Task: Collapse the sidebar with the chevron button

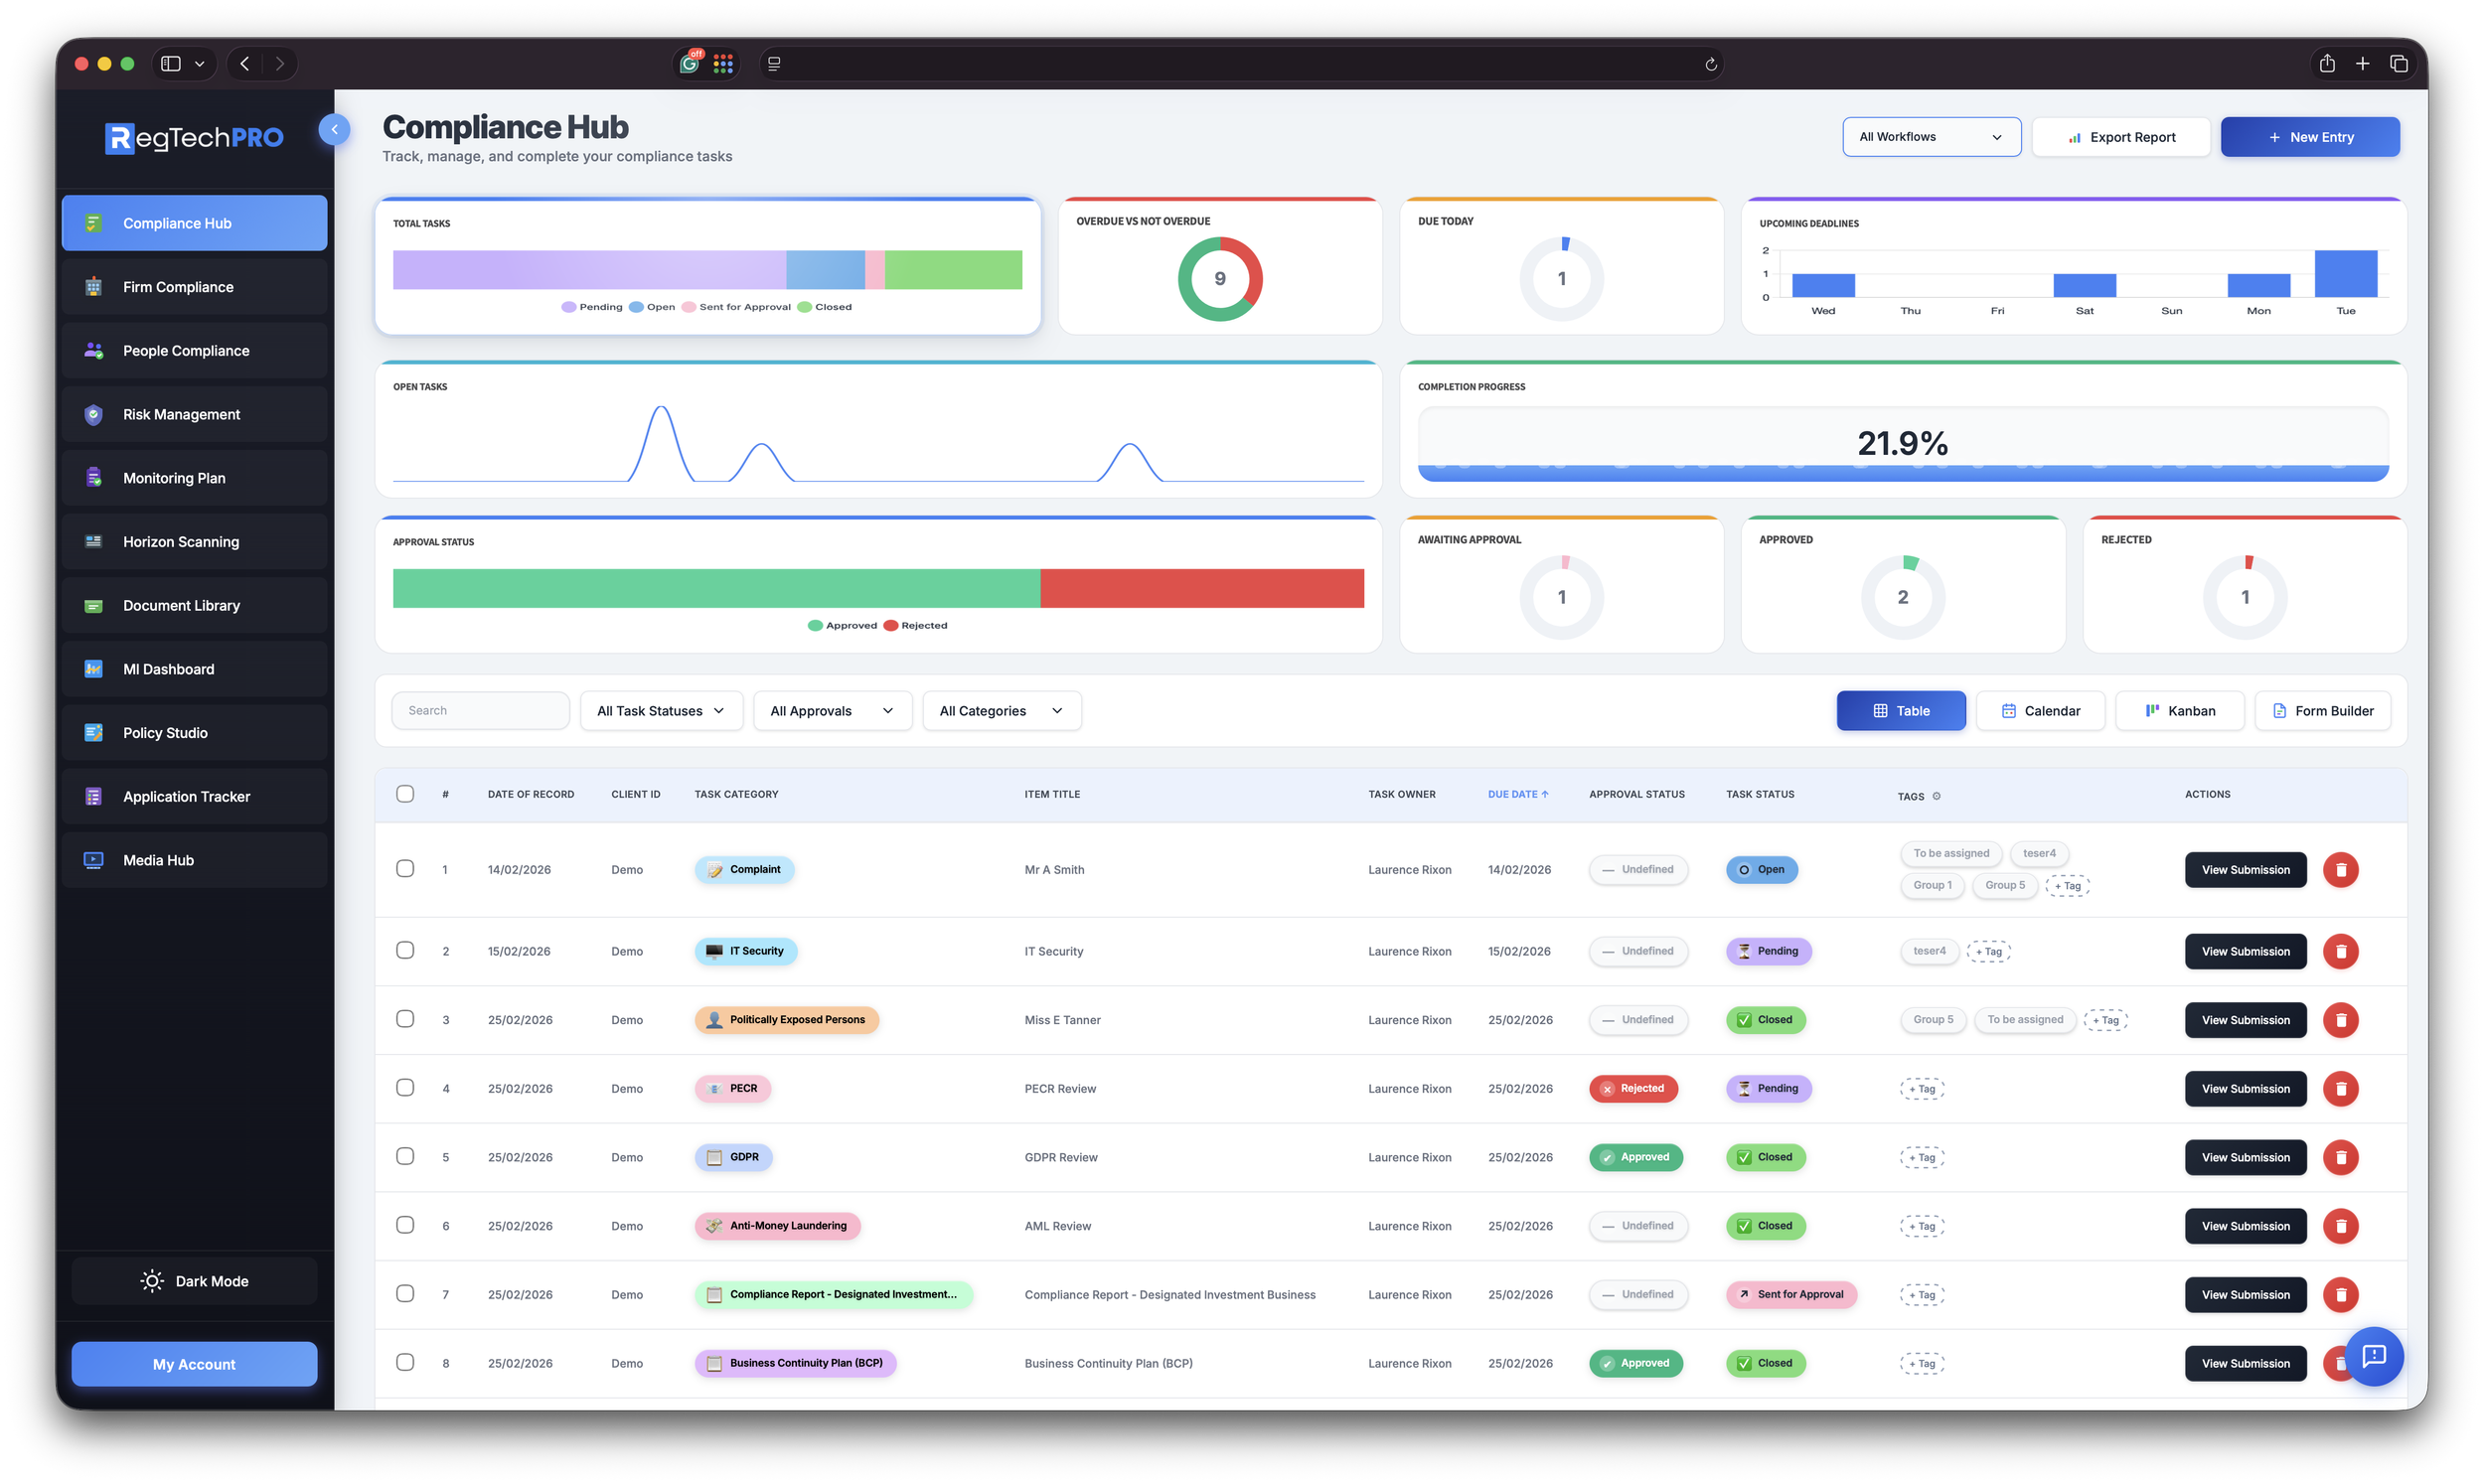Action: (335, 129)
